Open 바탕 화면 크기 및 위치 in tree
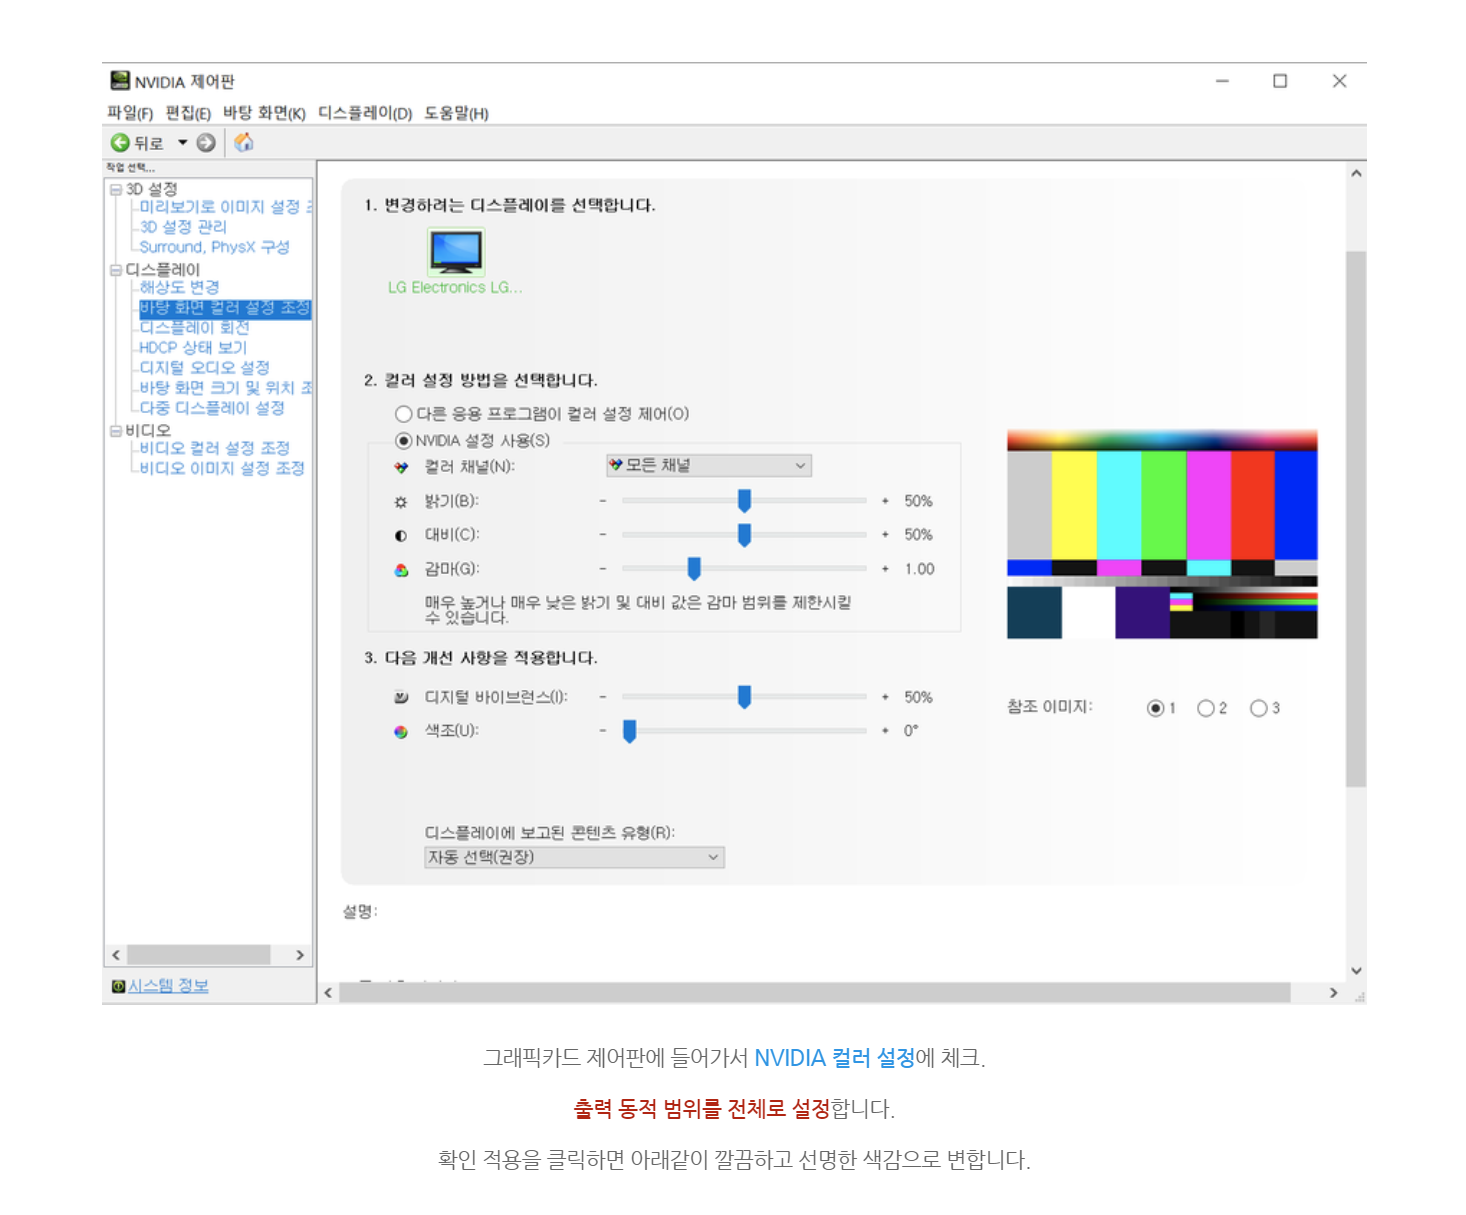This screenshot has height=1215, width=1466. [x=226, y=388]
